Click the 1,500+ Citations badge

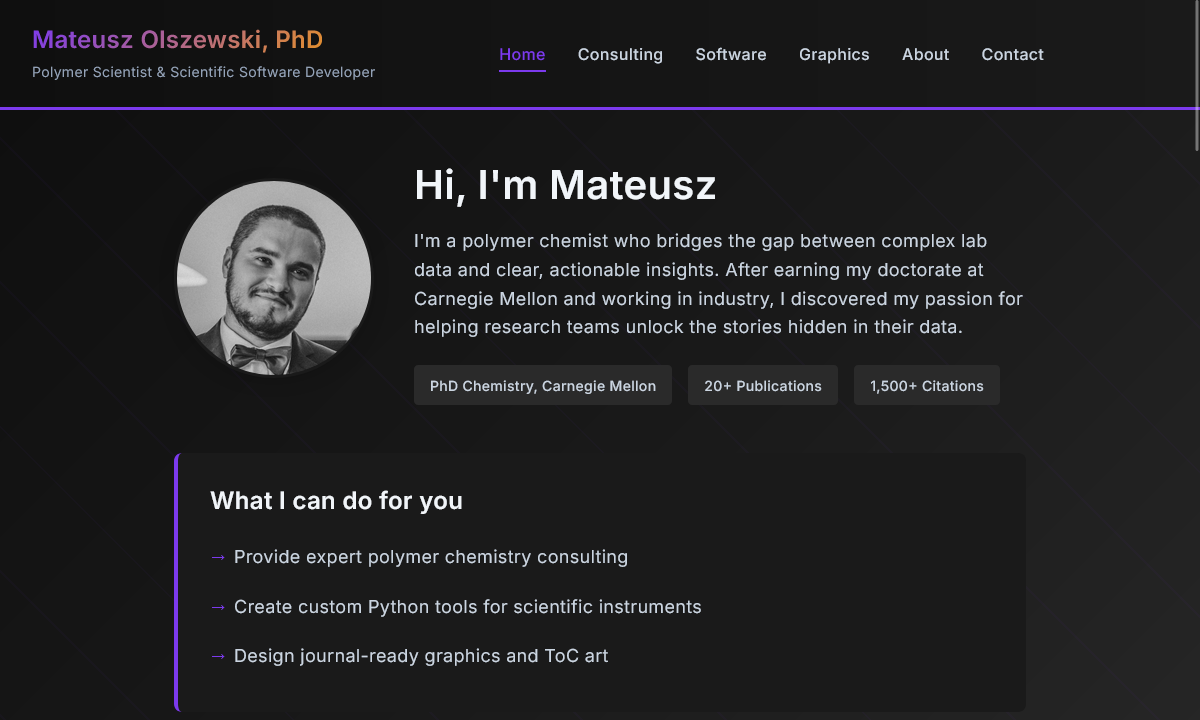[926, 385]
